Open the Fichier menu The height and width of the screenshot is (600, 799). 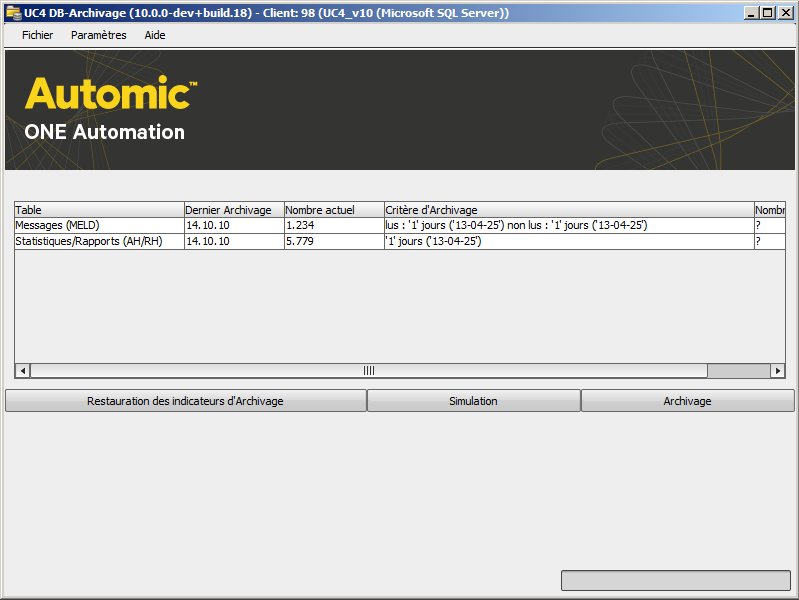coord(37,35)
